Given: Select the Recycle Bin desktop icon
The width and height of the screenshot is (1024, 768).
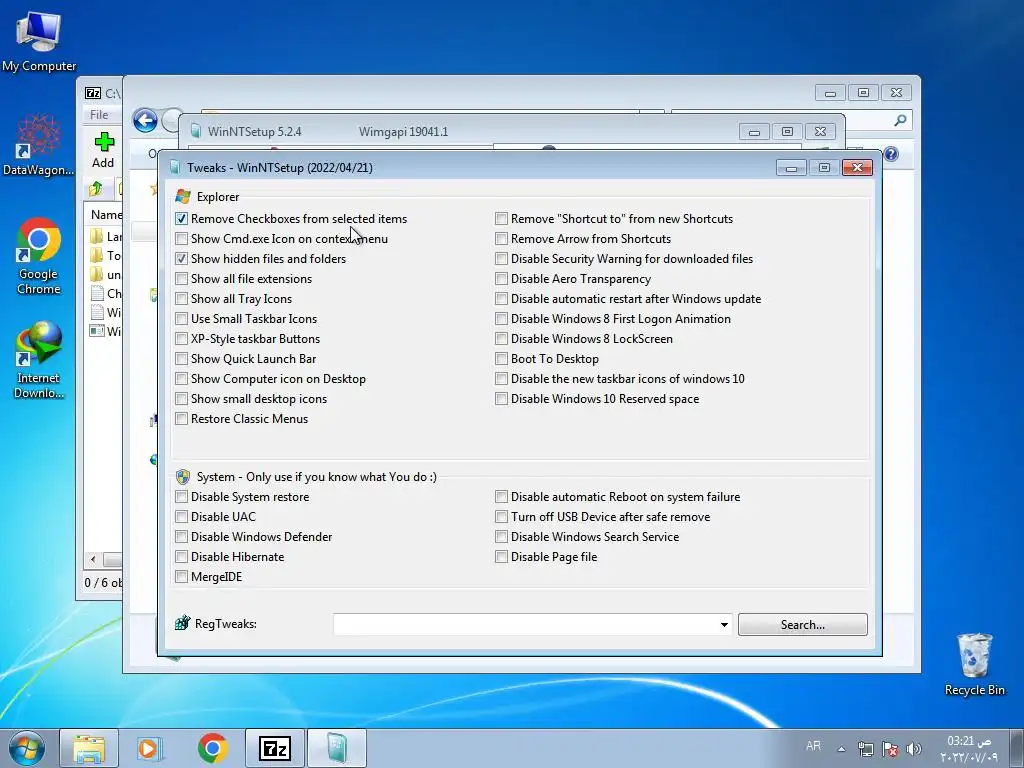Looking at the screenshot, I should coord(974,665).
